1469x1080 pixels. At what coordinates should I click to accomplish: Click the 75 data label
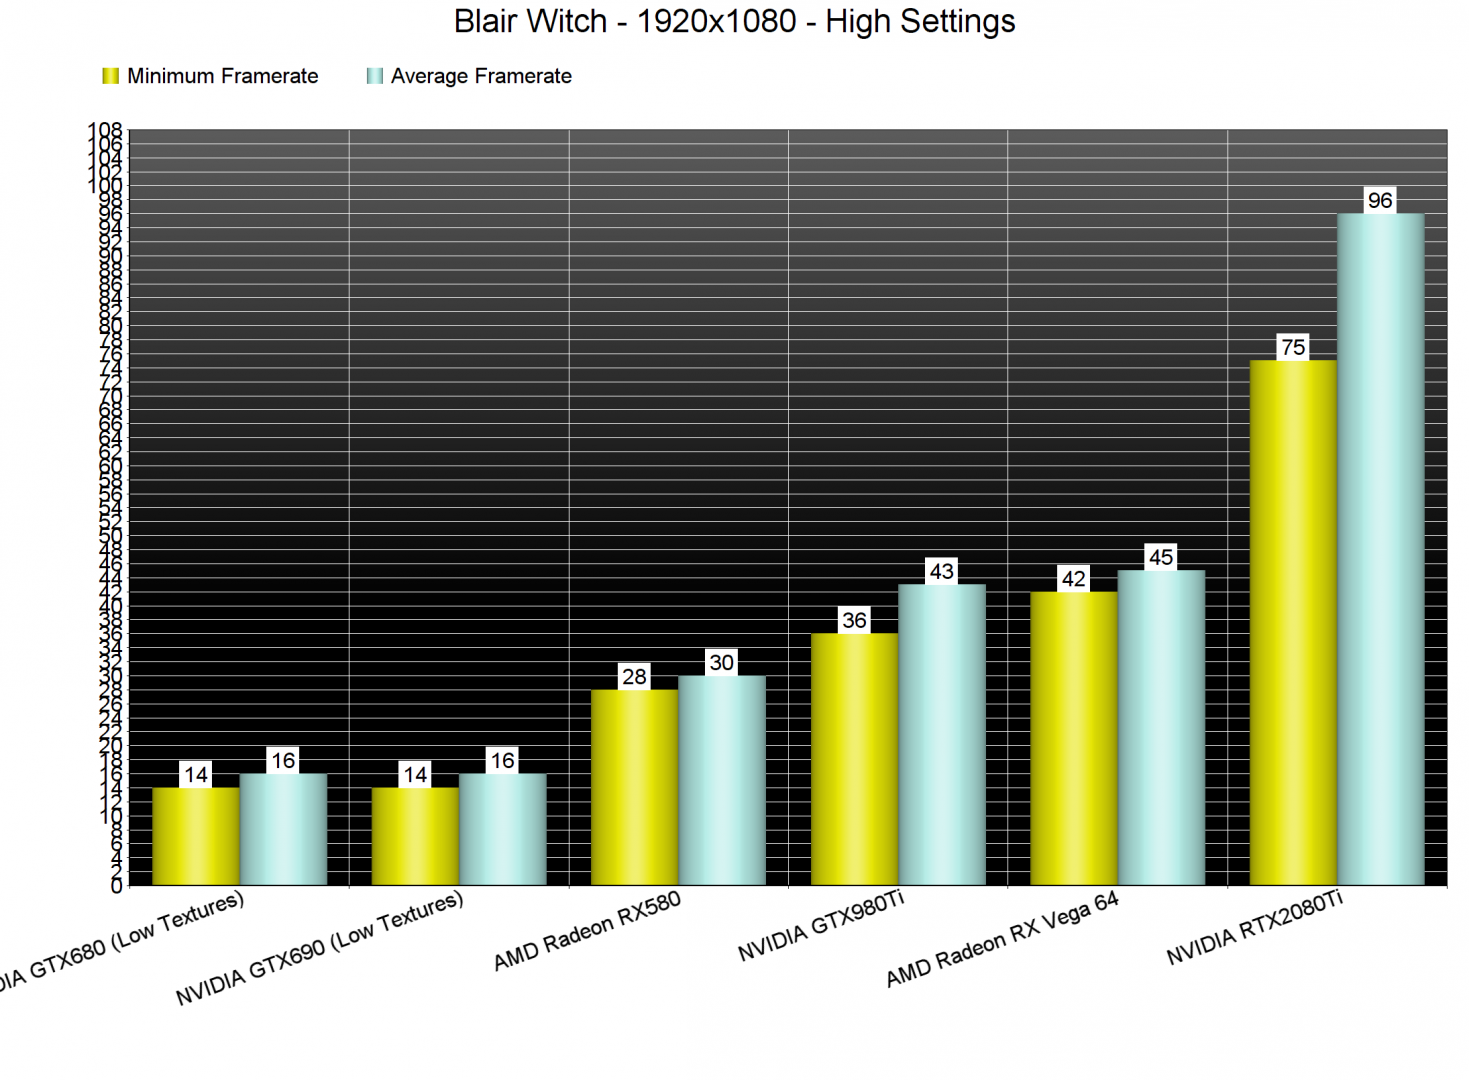coord(1293,347)
